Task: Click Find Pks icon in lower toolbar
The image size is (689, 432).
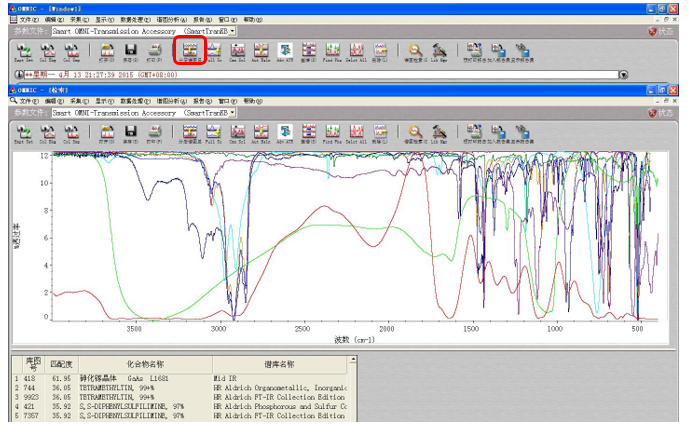Action: (x=333, y=133)
